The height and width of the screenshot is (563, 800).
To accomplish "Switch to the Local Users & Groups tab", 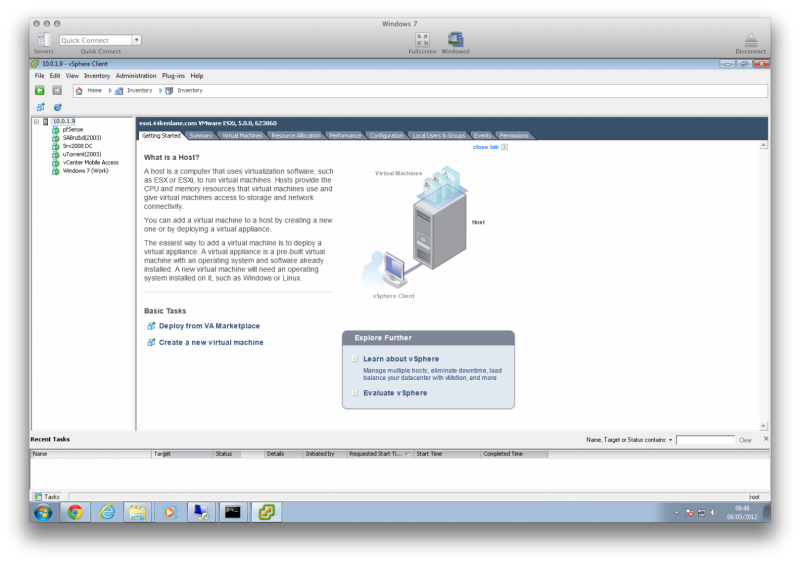I will click(438, 135).
